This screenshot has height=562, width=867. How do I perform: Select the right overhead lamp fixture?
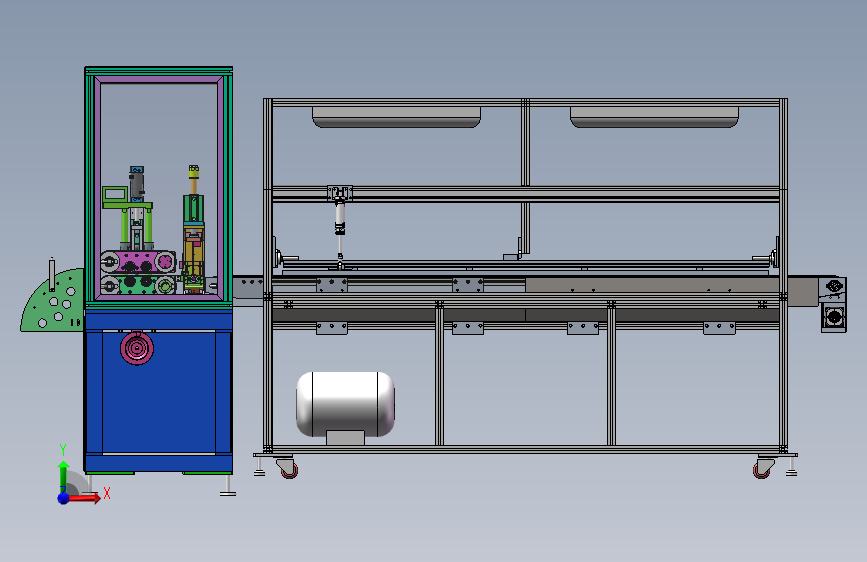point(654,117)
